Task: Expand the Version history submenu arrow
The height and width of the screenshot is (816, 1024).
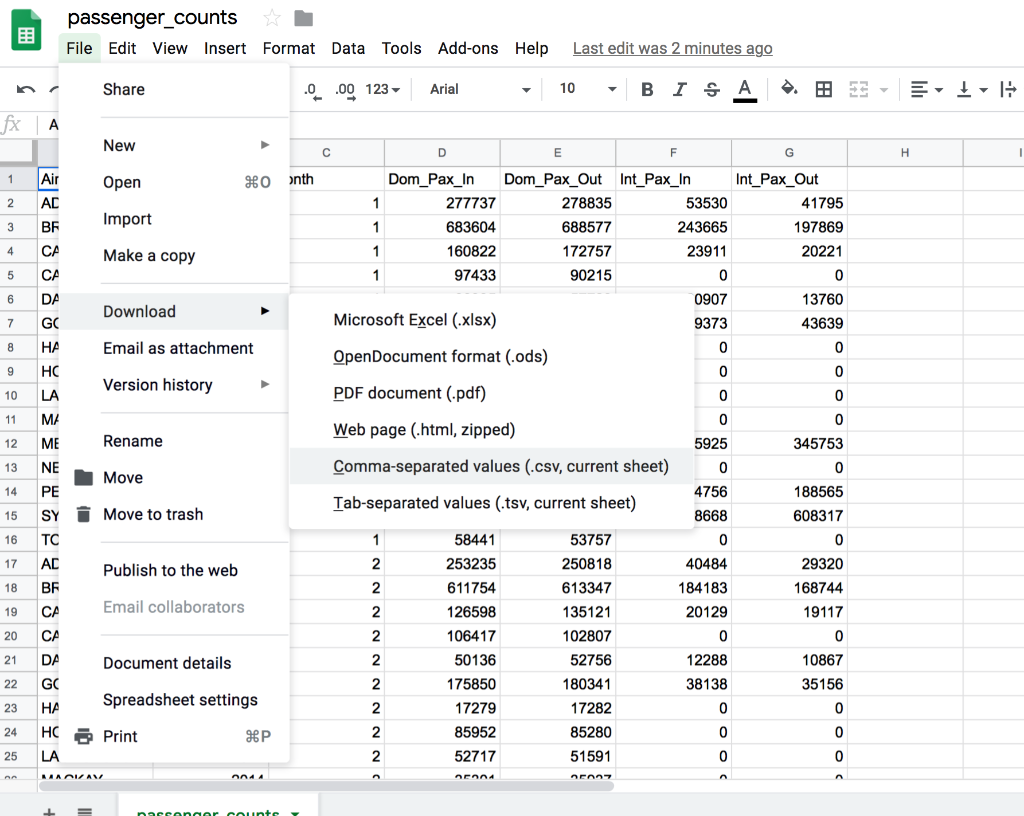Action: [265, 384]
